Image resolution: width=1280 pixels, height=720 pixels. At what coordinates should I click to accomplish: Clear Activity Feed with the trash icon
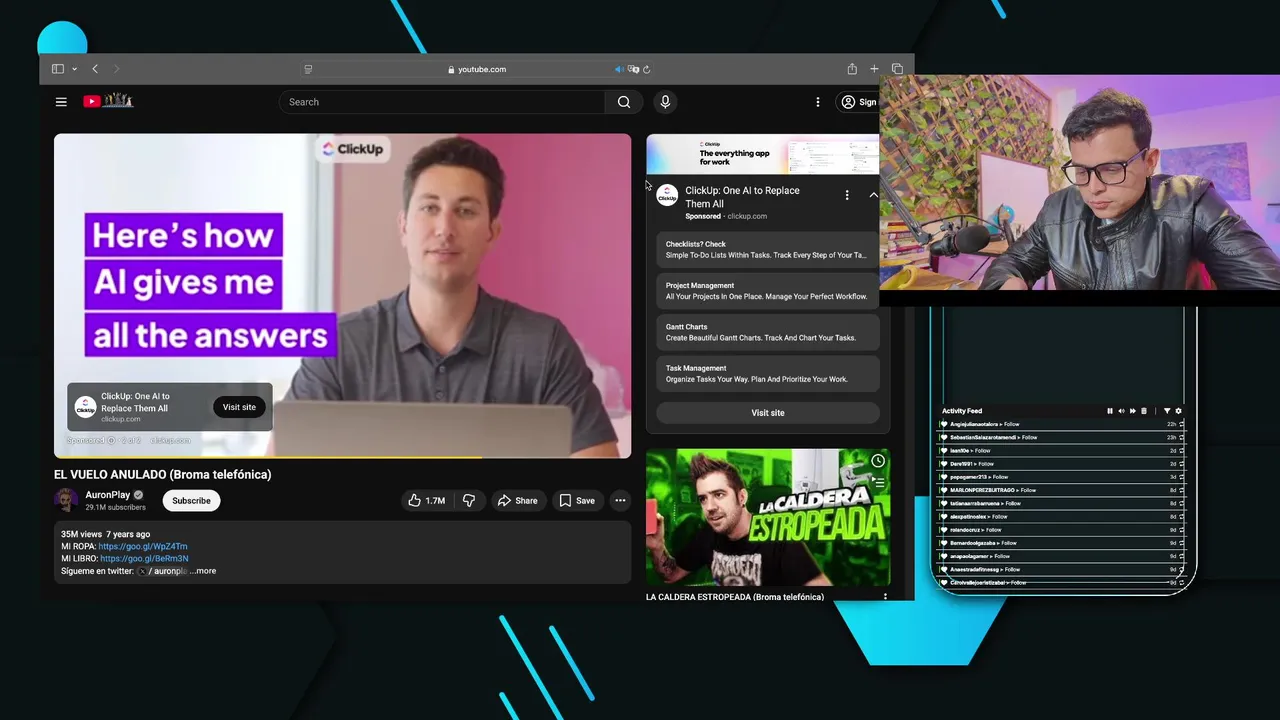(1144, 411)
